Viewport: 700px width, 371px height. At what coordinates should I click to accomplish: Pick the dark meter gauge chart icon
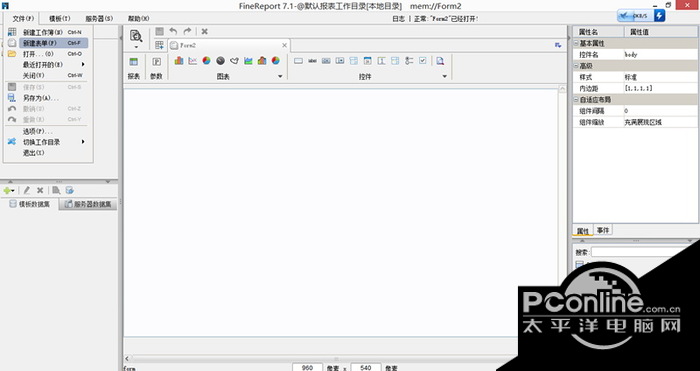[220, 61]
